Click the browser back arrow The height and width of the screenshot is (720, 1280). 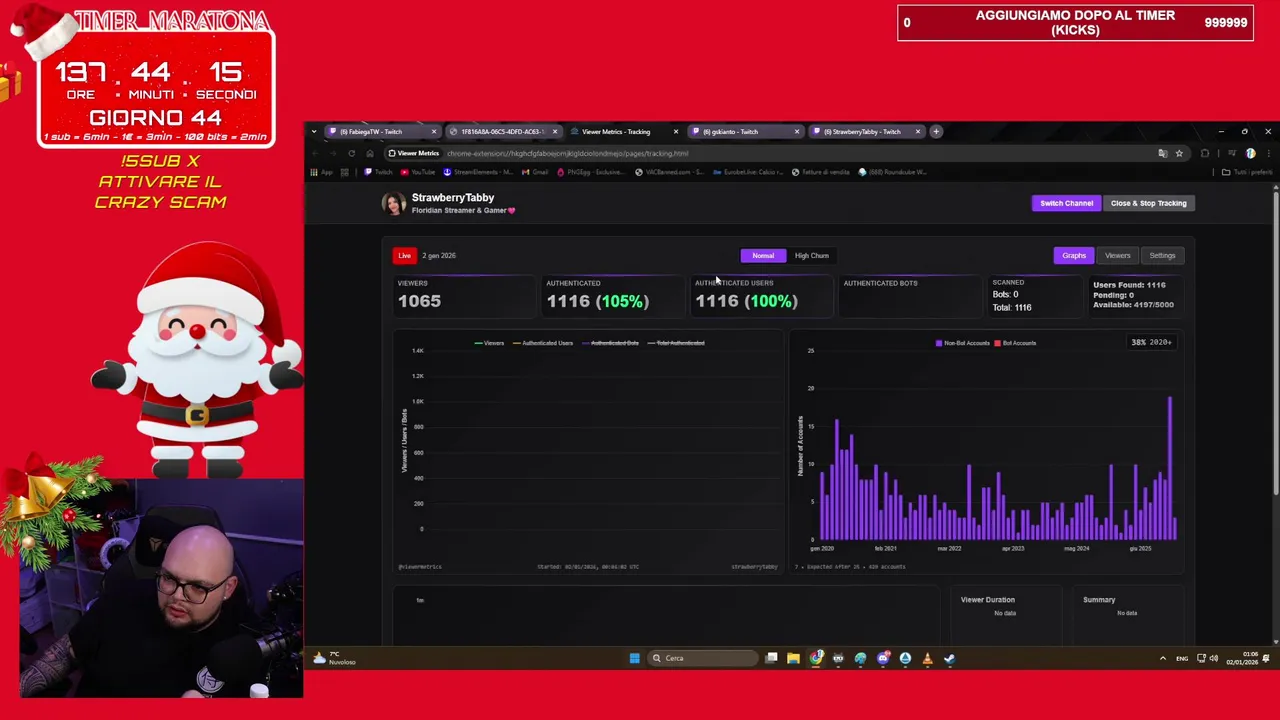click(x=315, y=154)
